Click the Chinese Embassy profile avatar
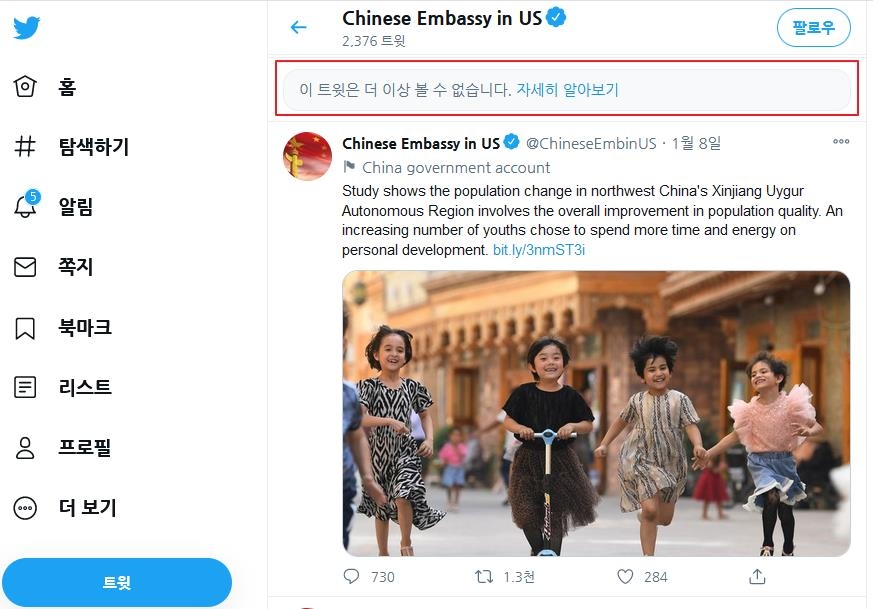The width and height of the screenshot is (873, 609). (x=307, y=156)
